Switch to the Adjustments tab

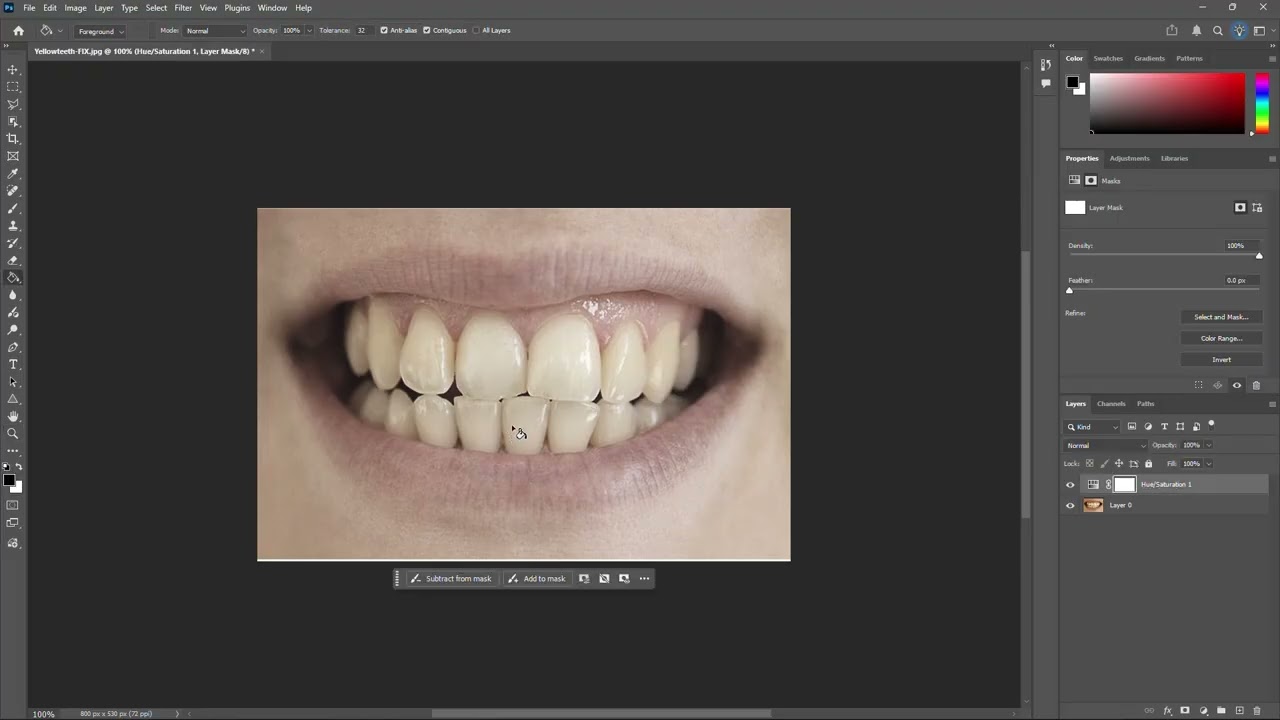pos(1129,158)
